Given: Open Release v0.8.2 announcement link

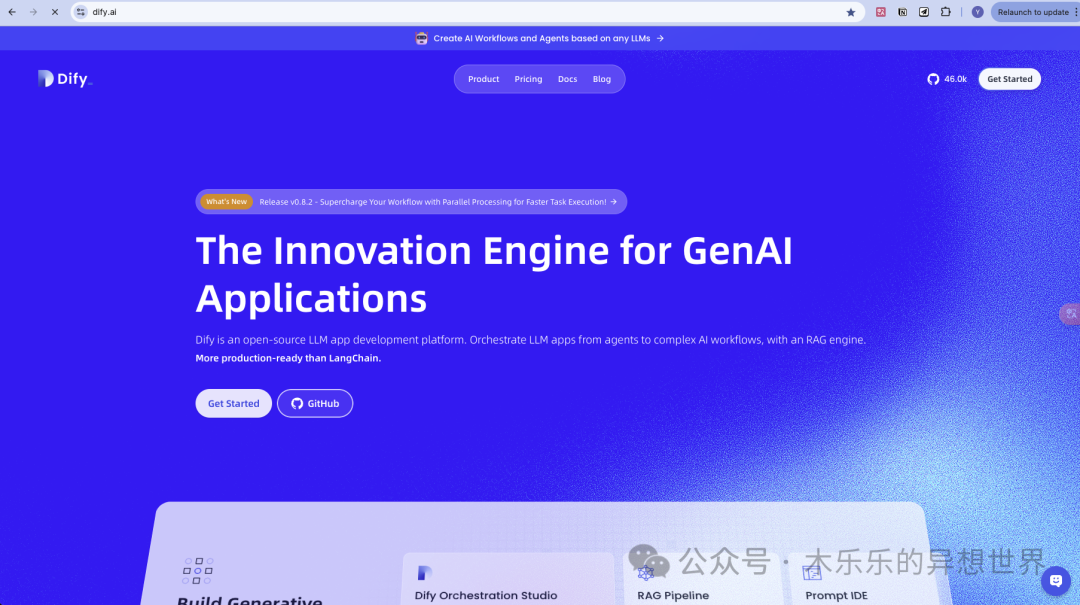Looking at the screenshot, I should click(438, 202).
